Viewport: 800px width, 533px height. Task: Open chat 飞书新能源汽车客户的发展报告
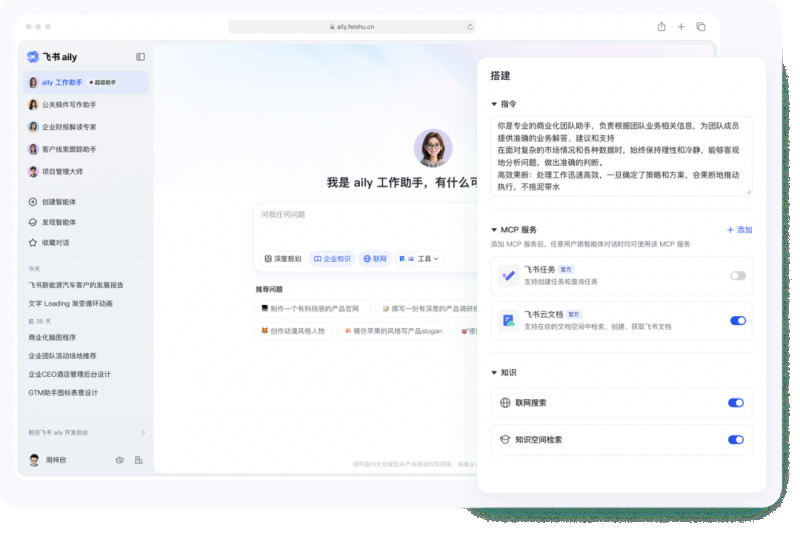(x=76, y=285)
